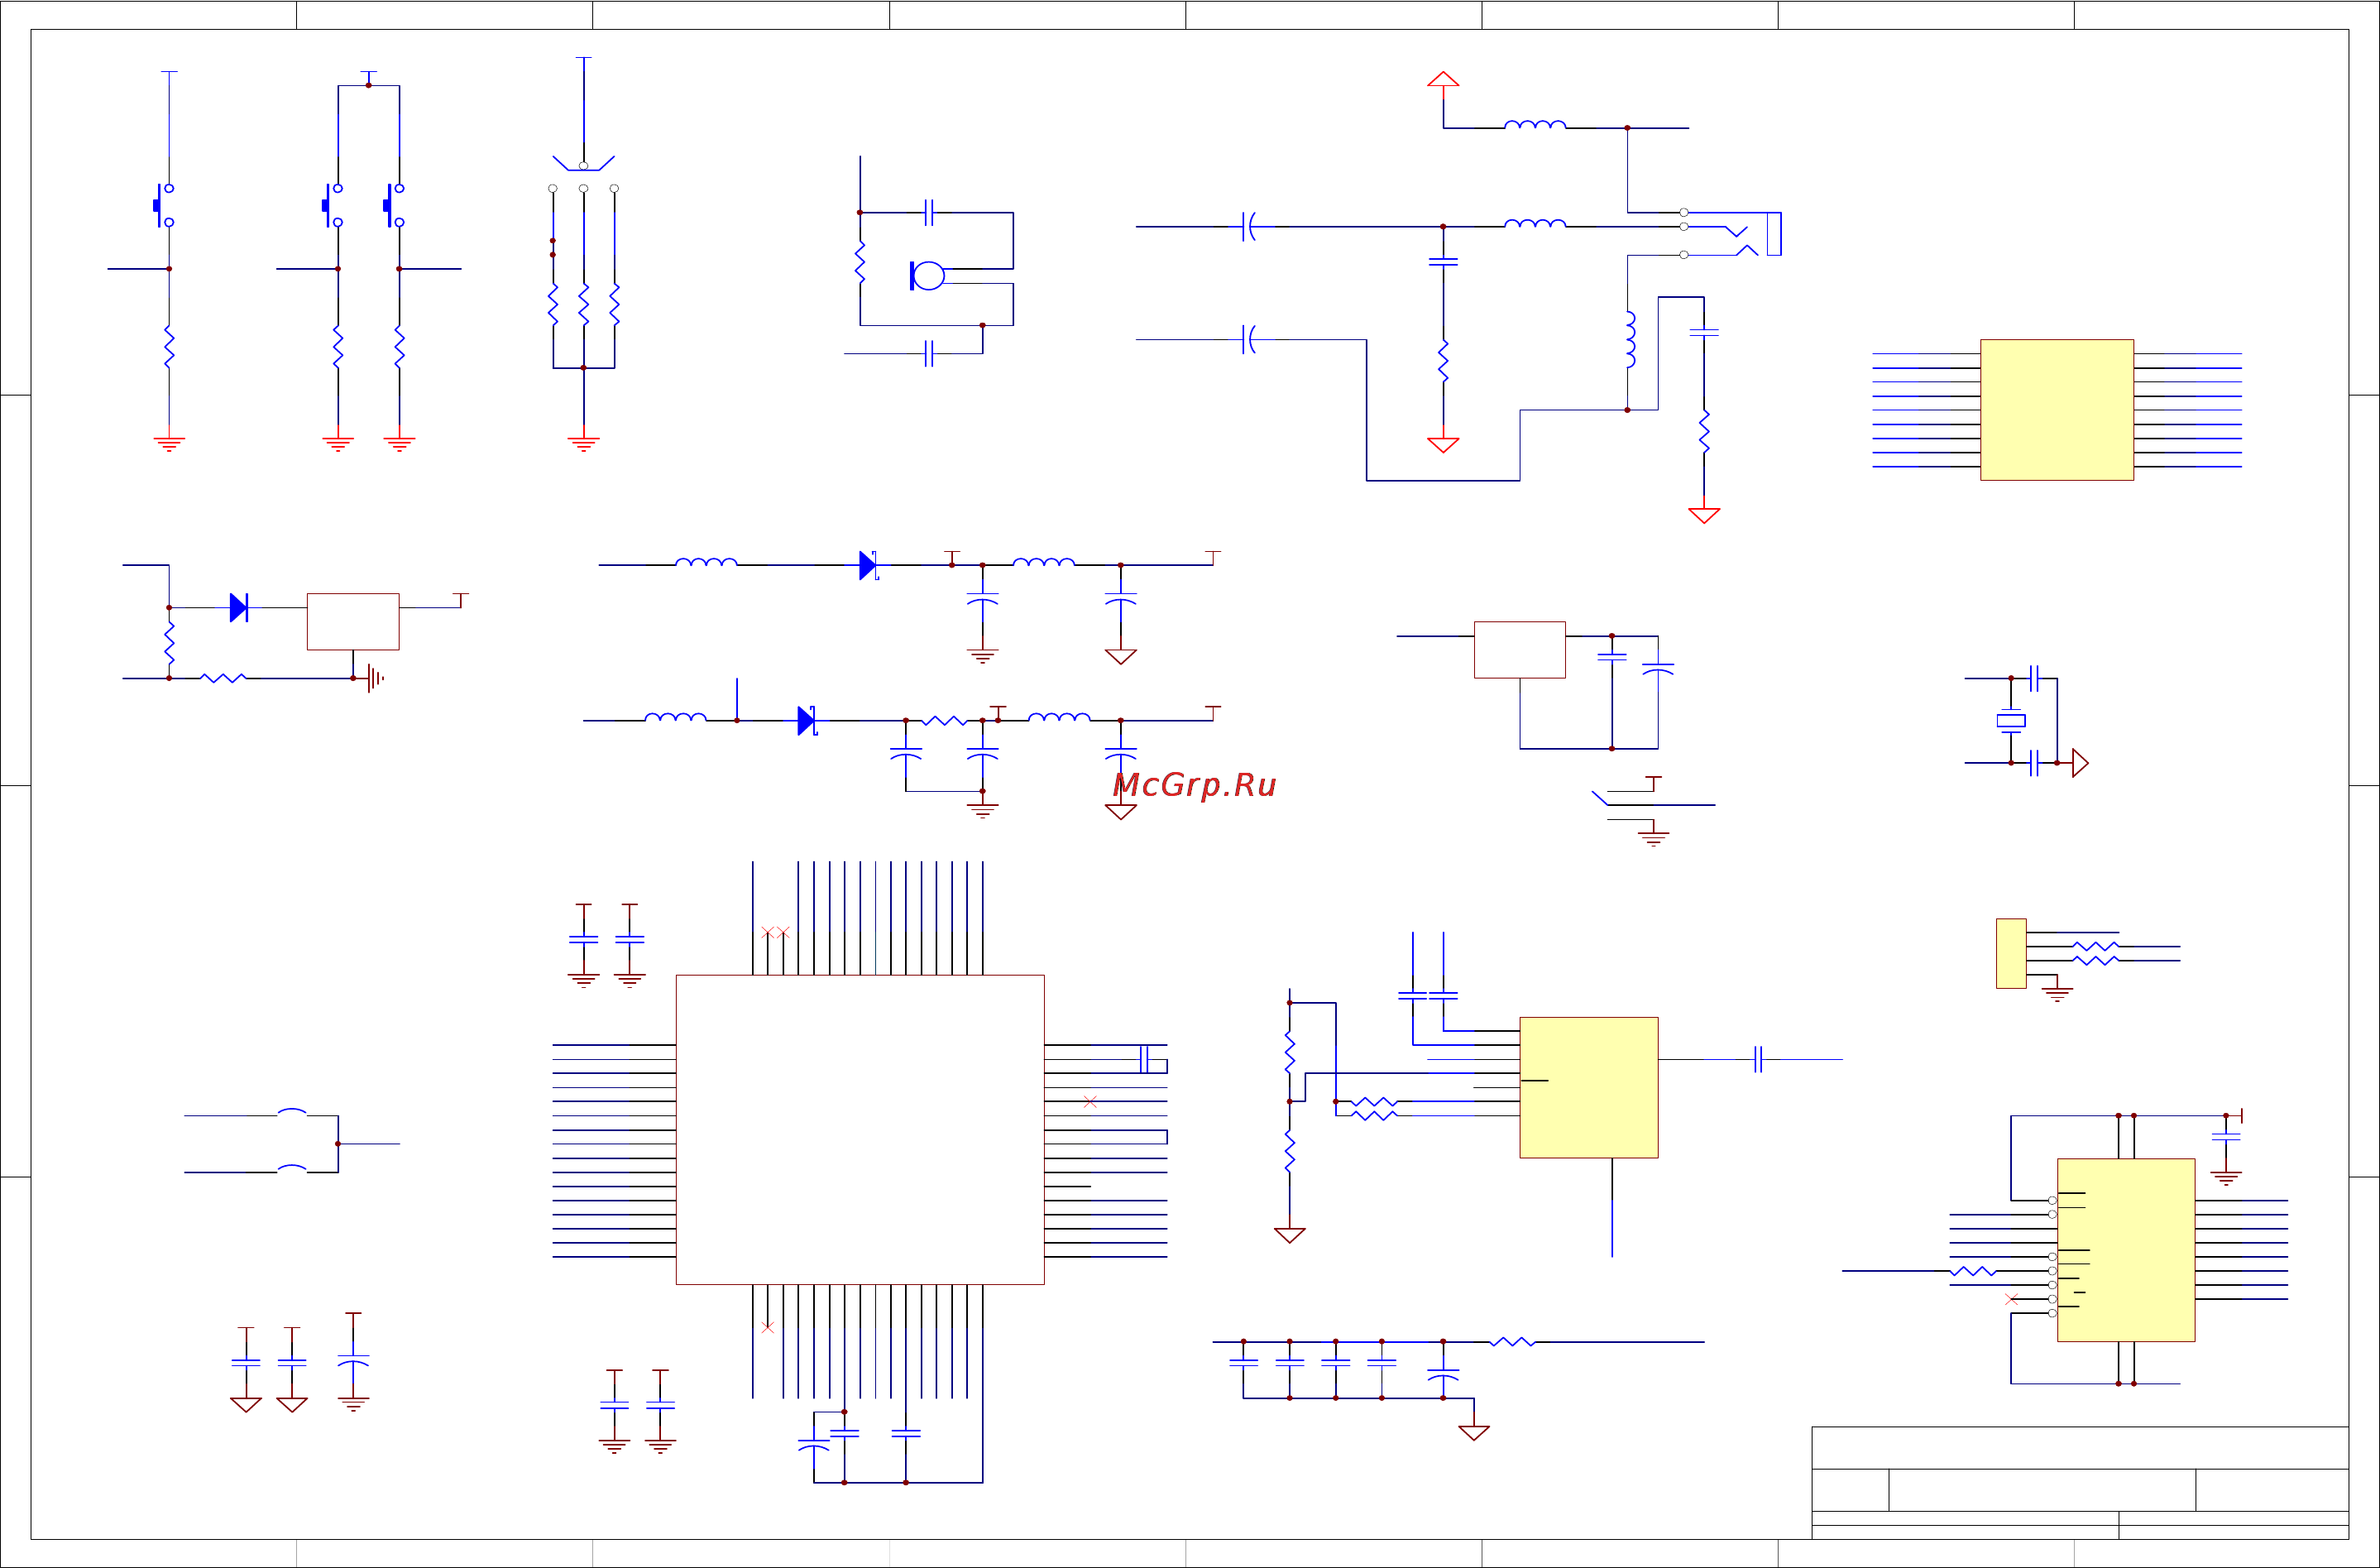This screenshot has height=1568, width=2380.
Task: Click the title block frame at bottom right
Action: (x=2080, y=1482)
